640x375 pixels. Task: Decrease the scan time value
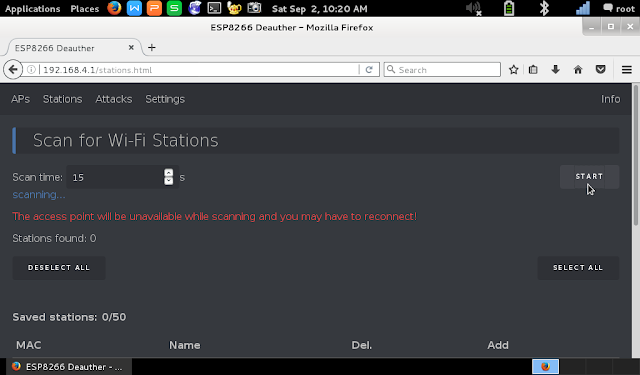169,181
